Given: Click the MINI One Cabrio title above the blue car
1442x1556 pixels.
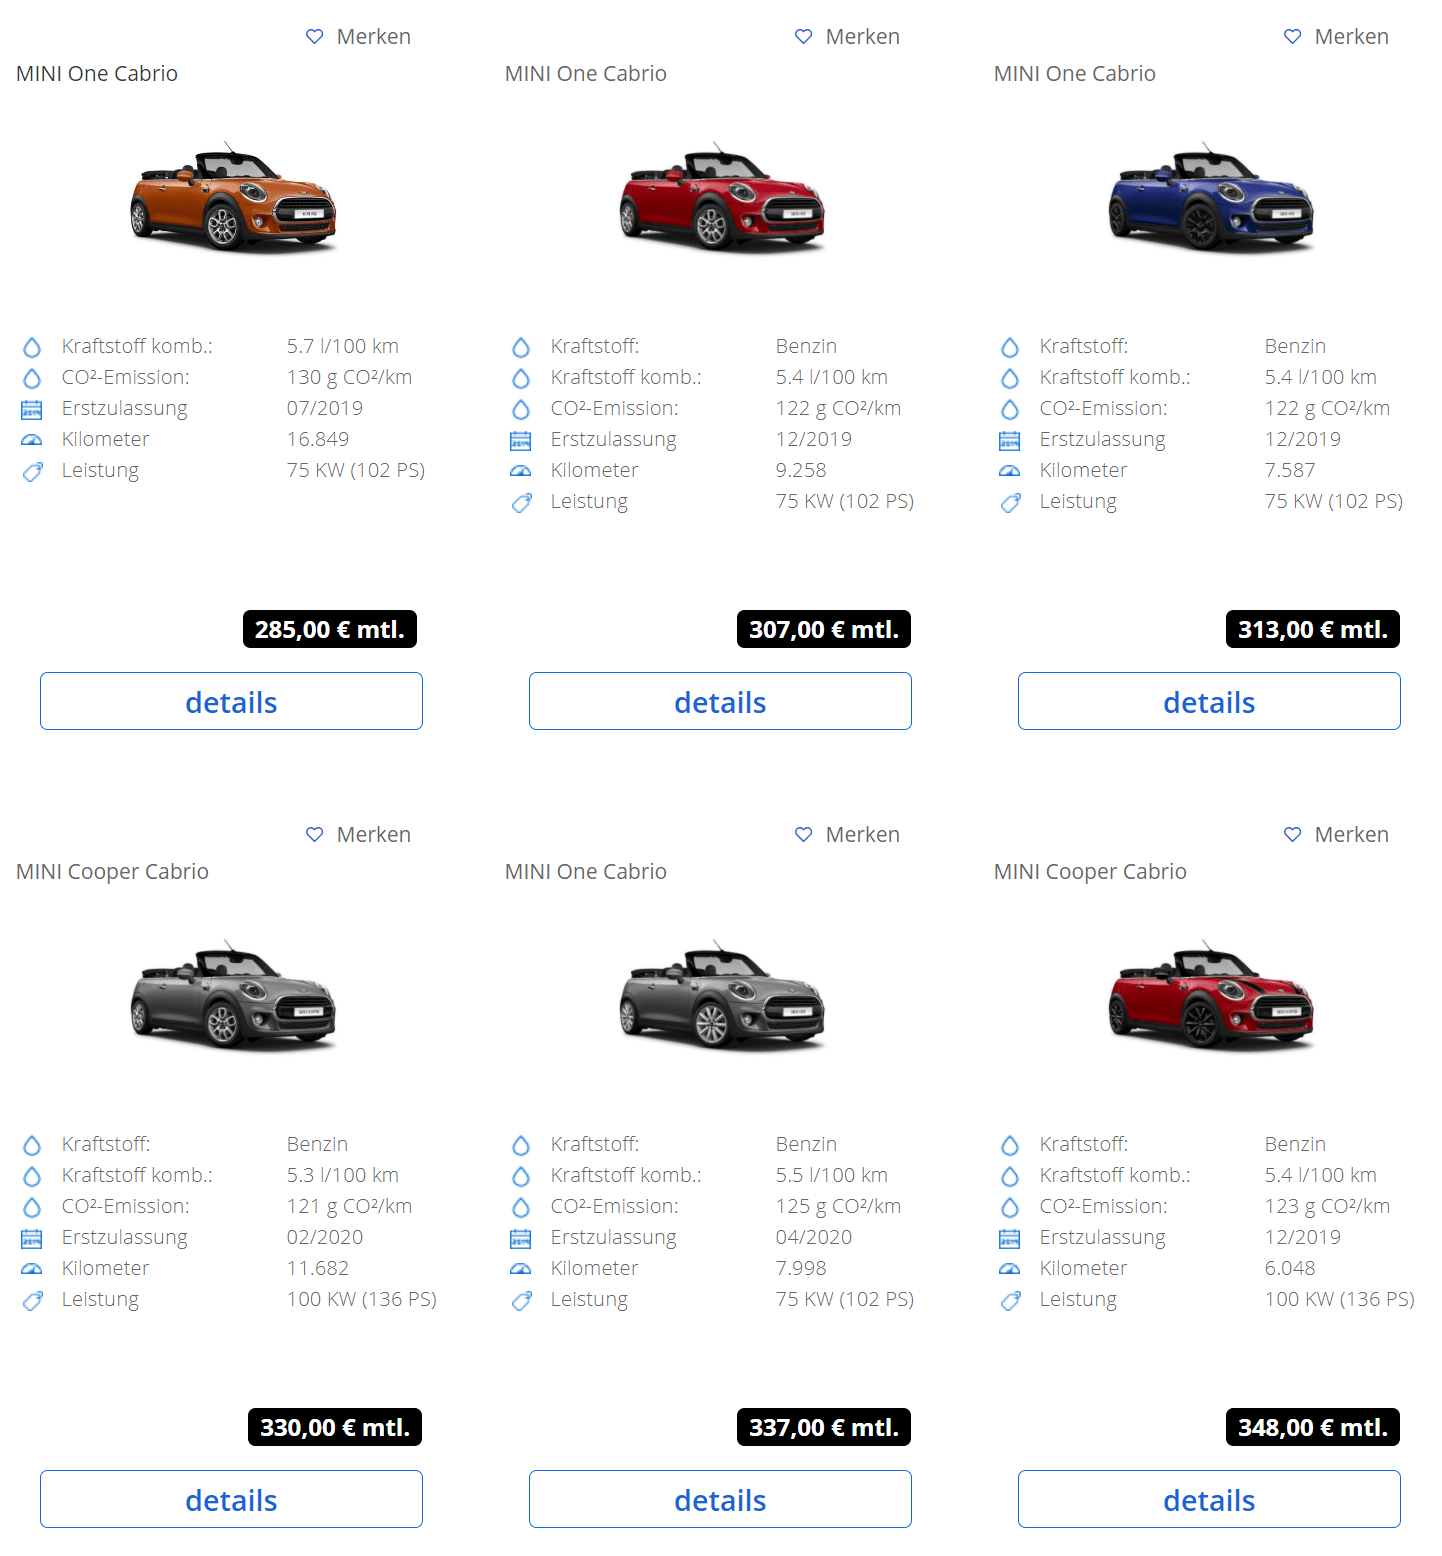Looking at the screenshot, I should point(1075,73).
